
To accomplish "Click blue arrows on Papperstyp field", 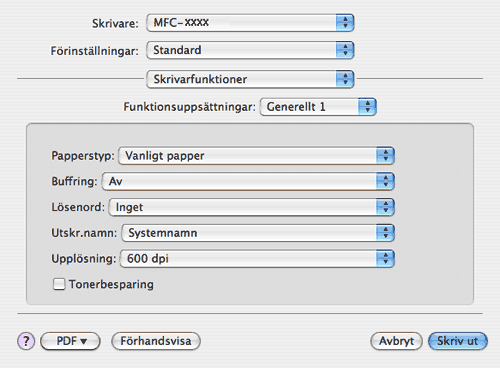I will coord(385,156).
